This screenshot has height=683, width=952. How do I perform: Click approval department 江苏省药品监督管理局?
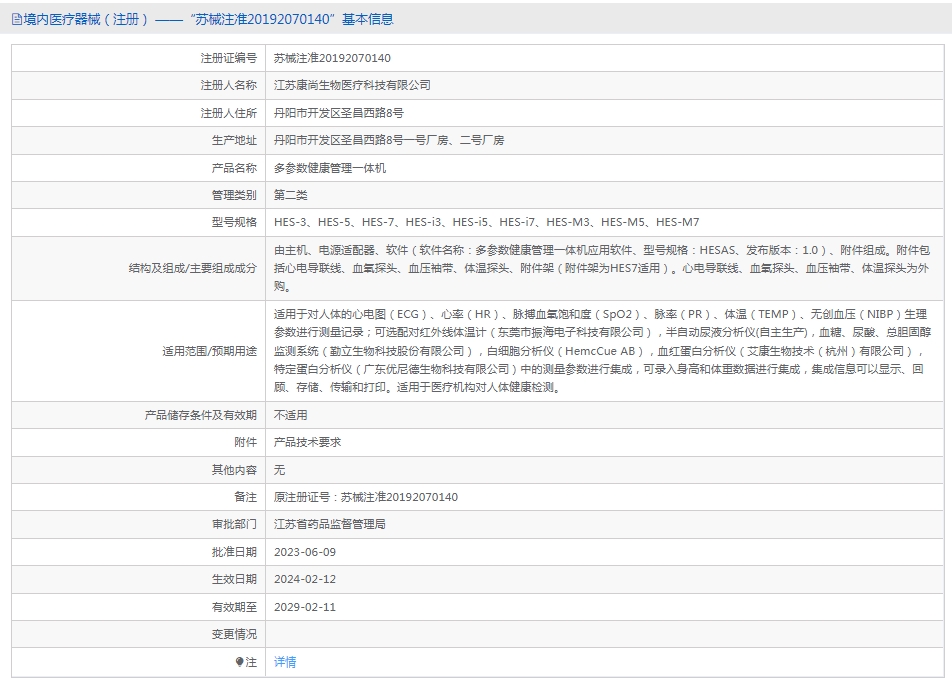330,525
